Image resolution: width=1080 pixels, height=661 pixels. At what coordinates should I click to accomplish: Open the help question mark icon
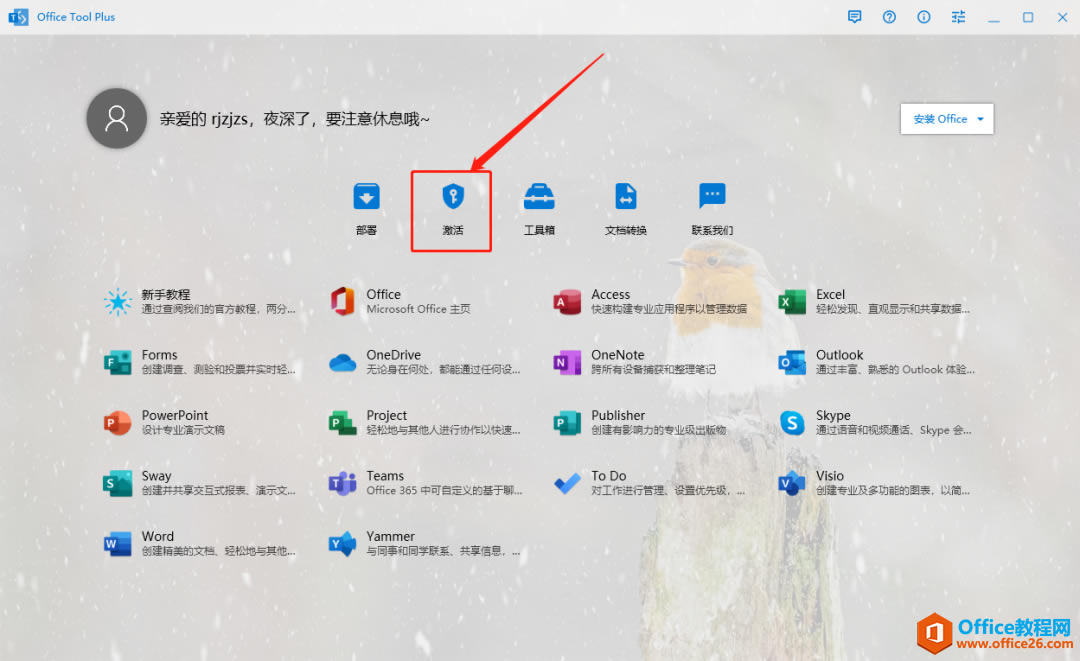click(x=889, y=17)
